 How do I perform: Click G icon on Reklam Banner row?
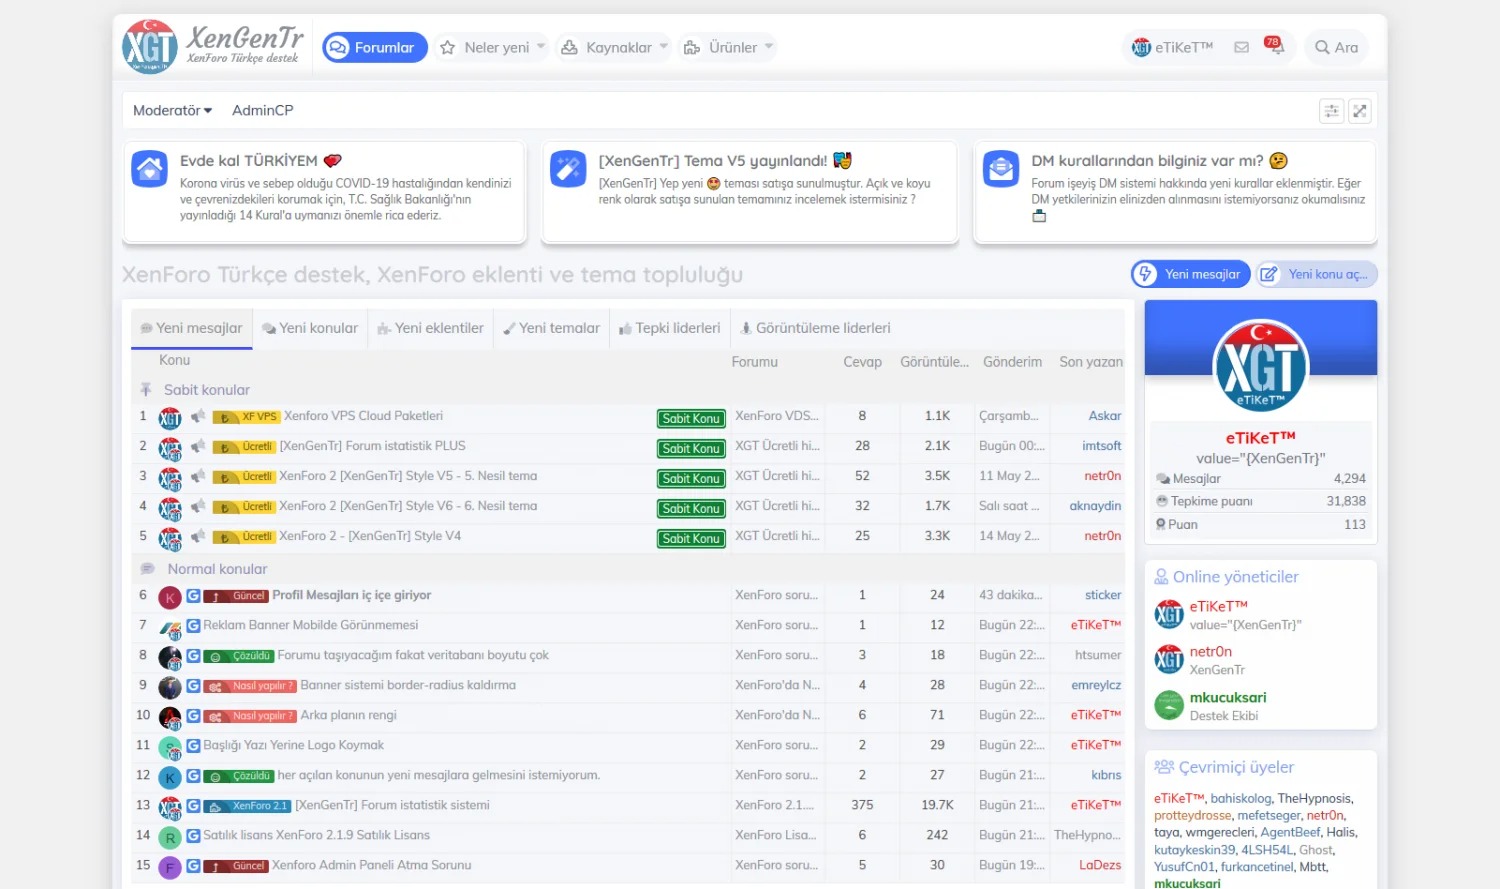pos(193,625)
